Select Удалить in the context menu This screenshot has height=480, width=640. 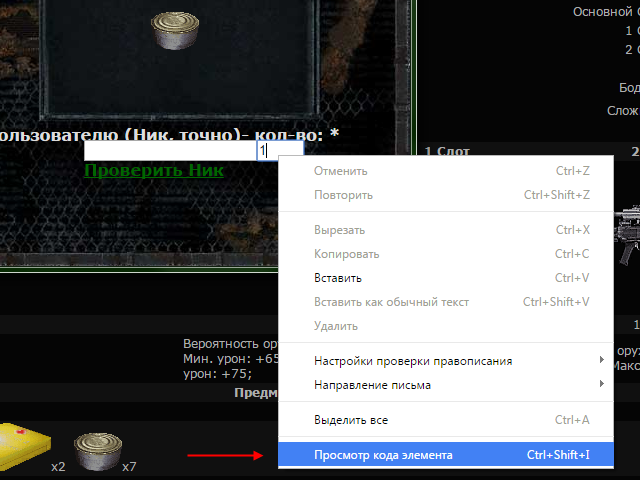(x=446, y=326)
